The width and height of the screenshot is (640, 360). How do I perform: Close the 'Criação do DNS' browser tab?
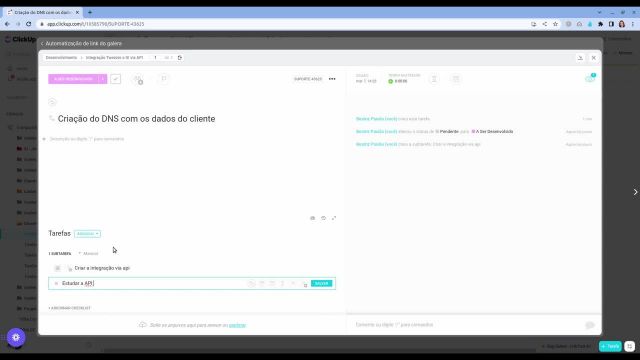tap(77, 12)
